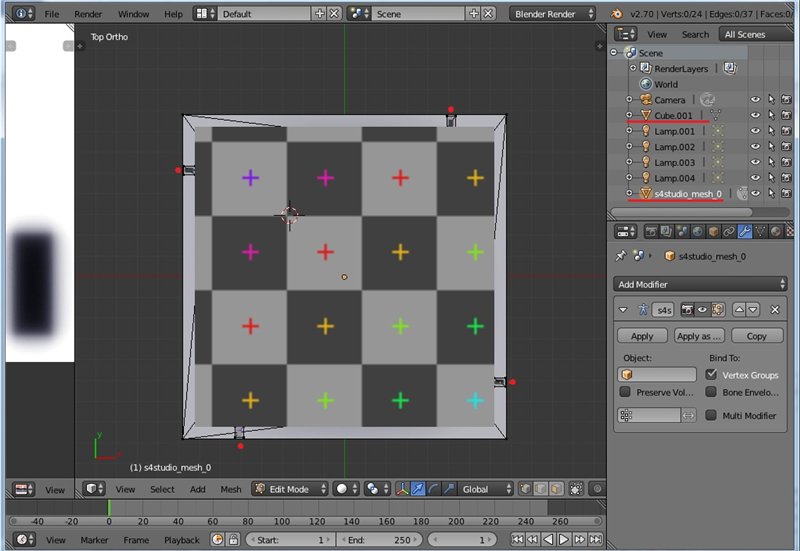The width and height of the screenshot is (800, 551).
Task: Toggle the 3D manipulator axes icon
Action: 402,489
